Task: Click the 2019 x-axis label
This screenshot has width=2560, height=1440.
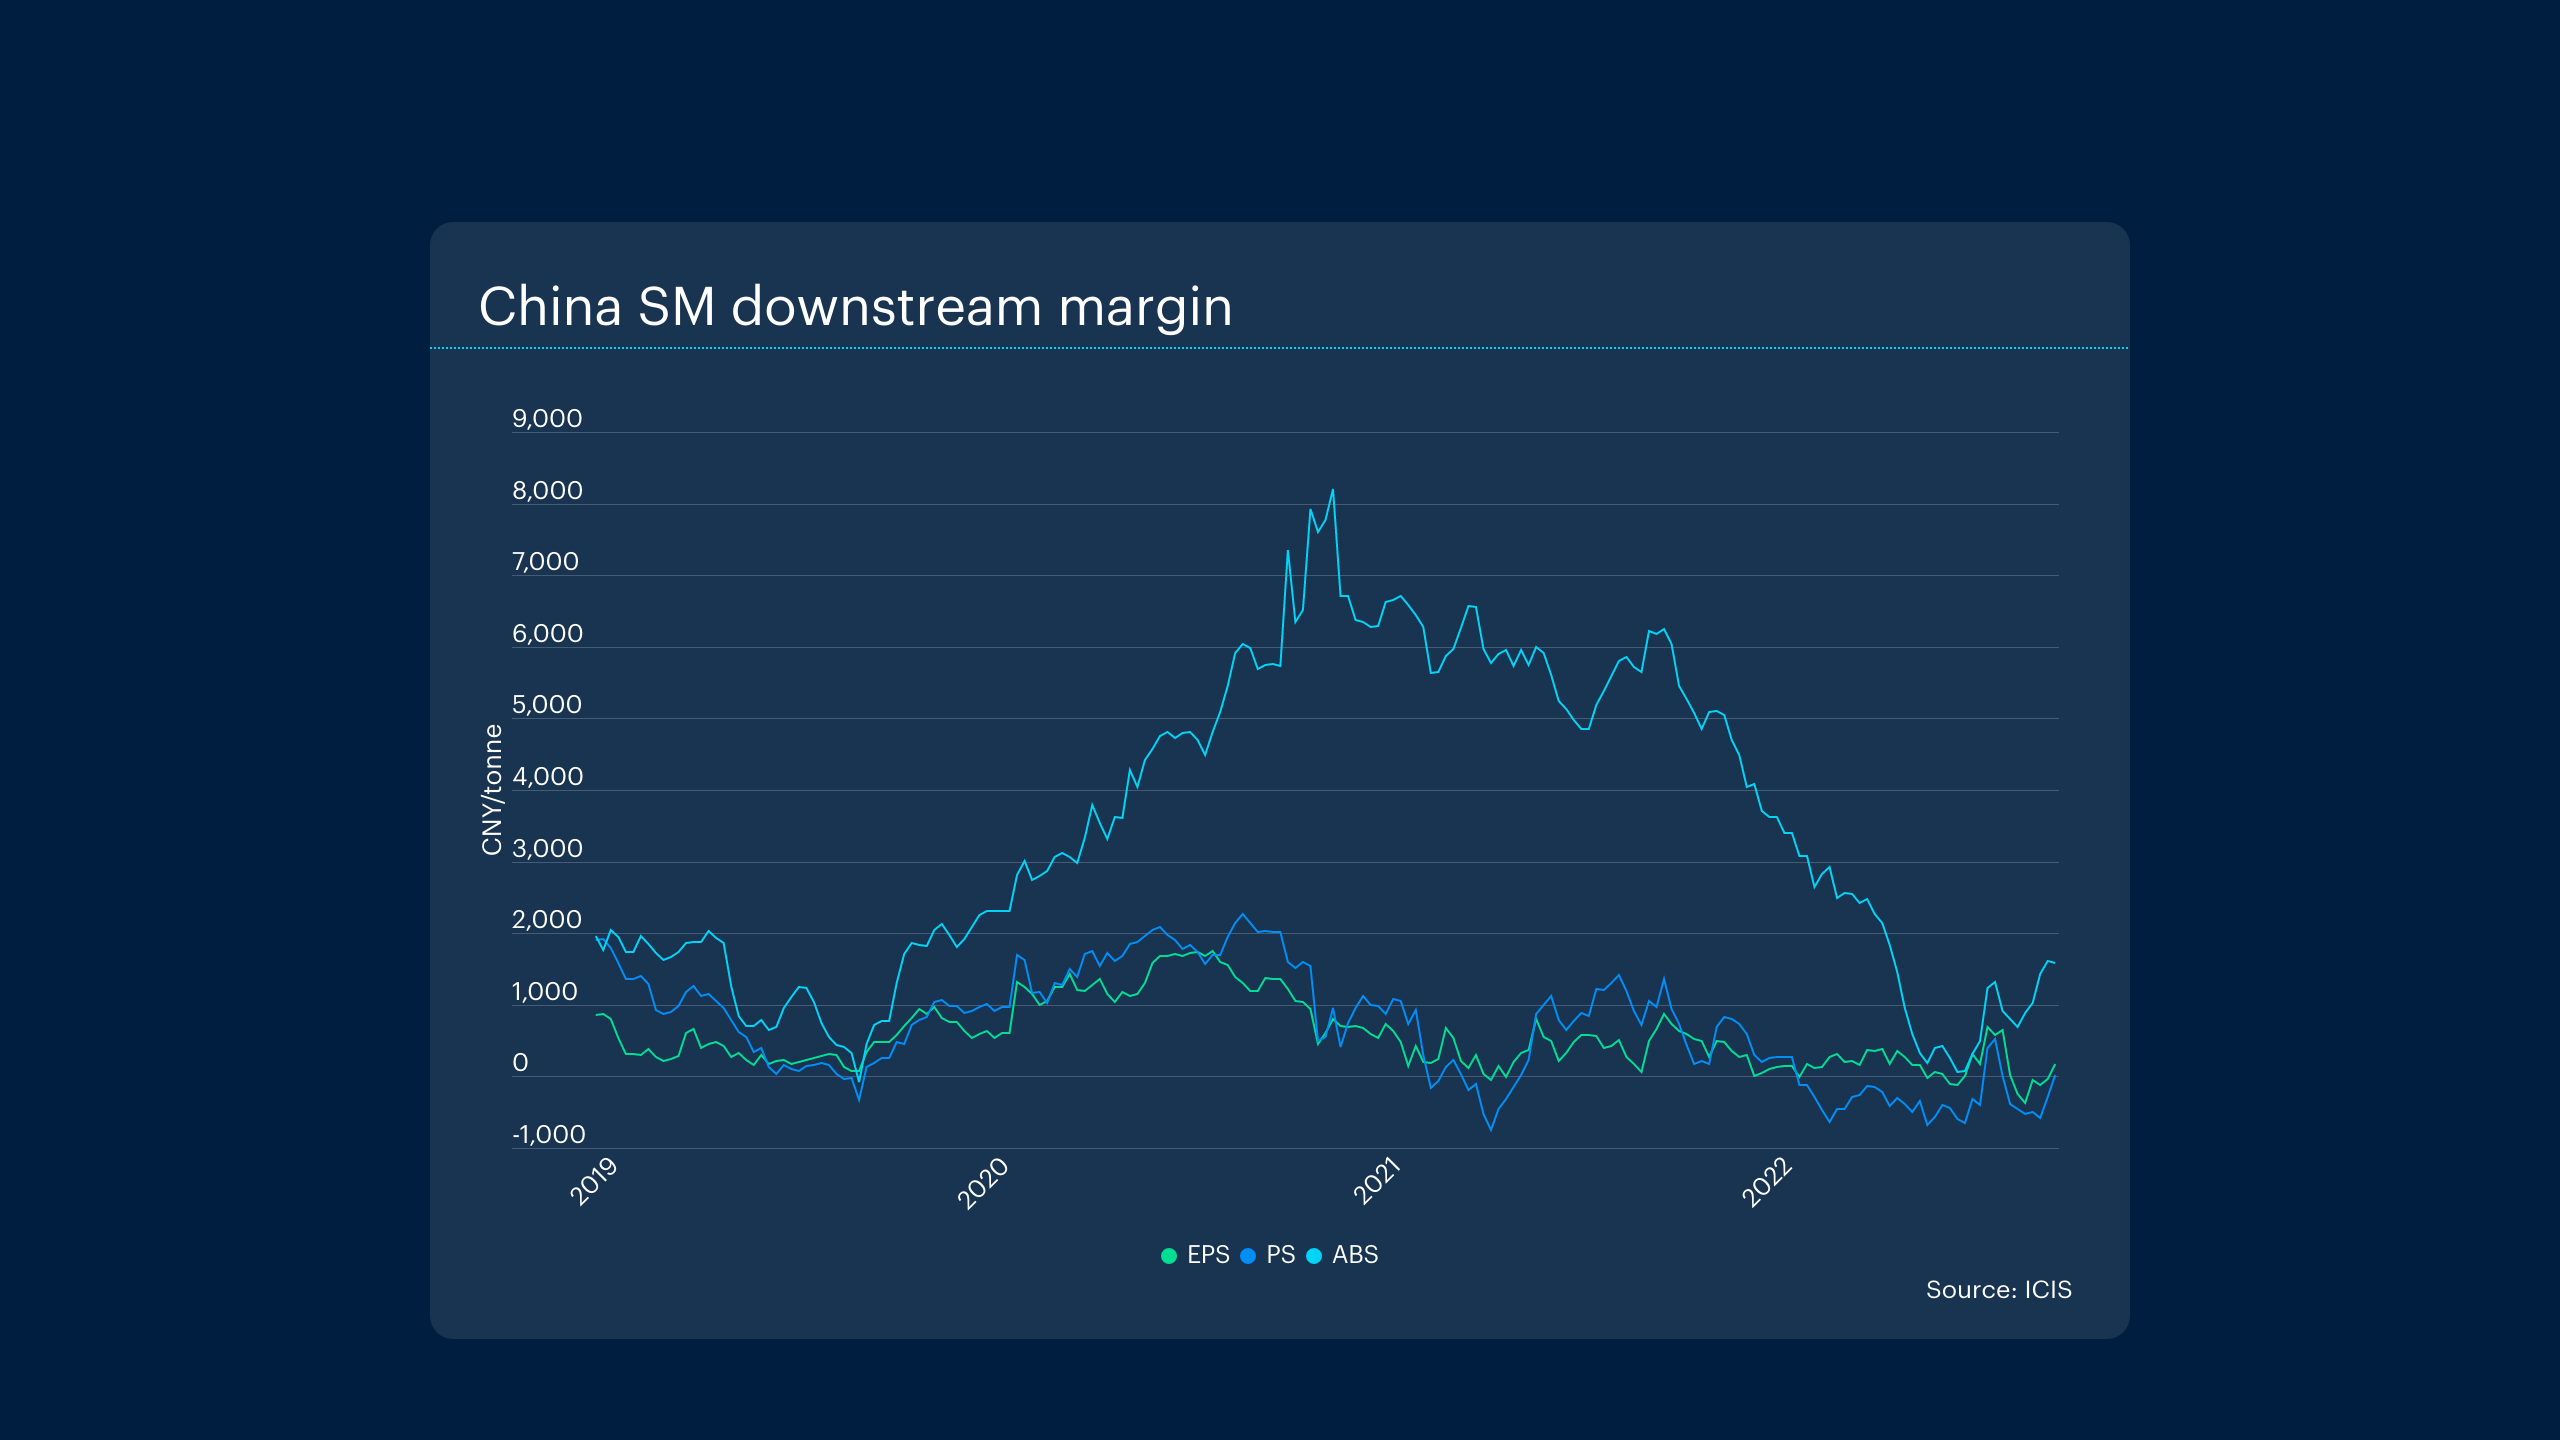Action: pyautogui.click(x=594, y=1182)
